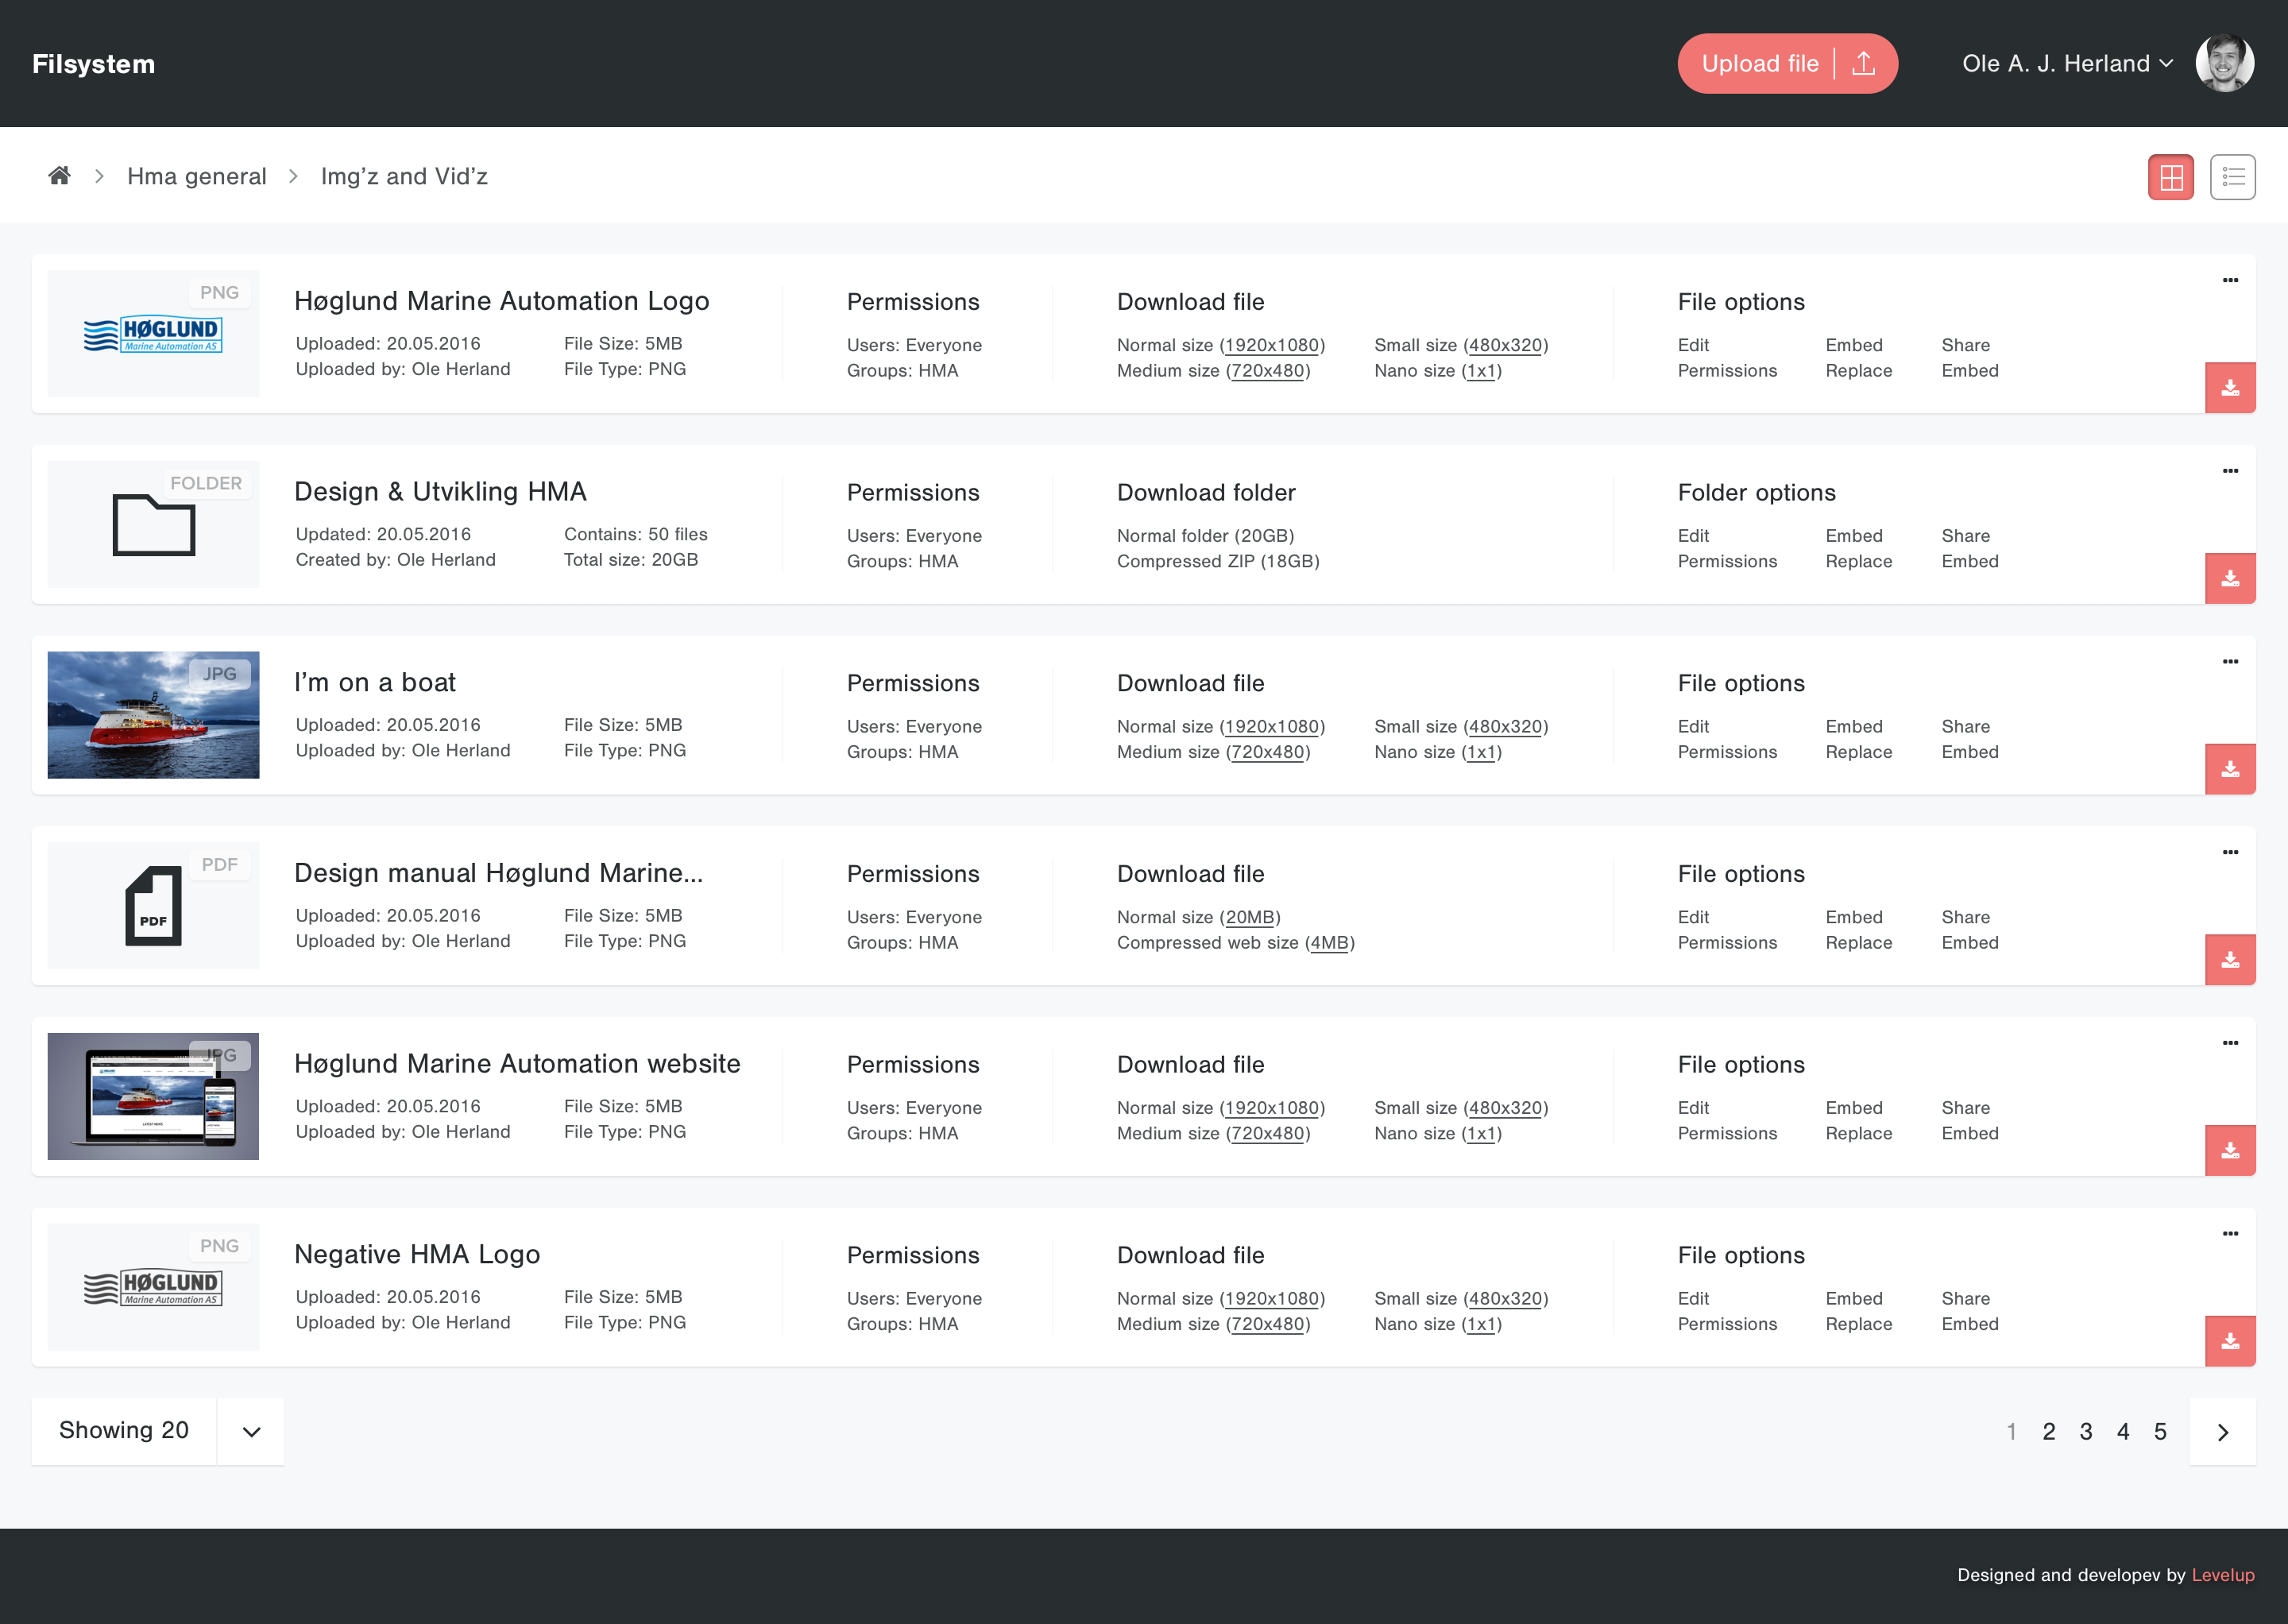The height and width of the screenshot is (1624, 2288).
Task: Select the Img'z and Vid'z breadcrumb
Action: [x=404, y=175]
